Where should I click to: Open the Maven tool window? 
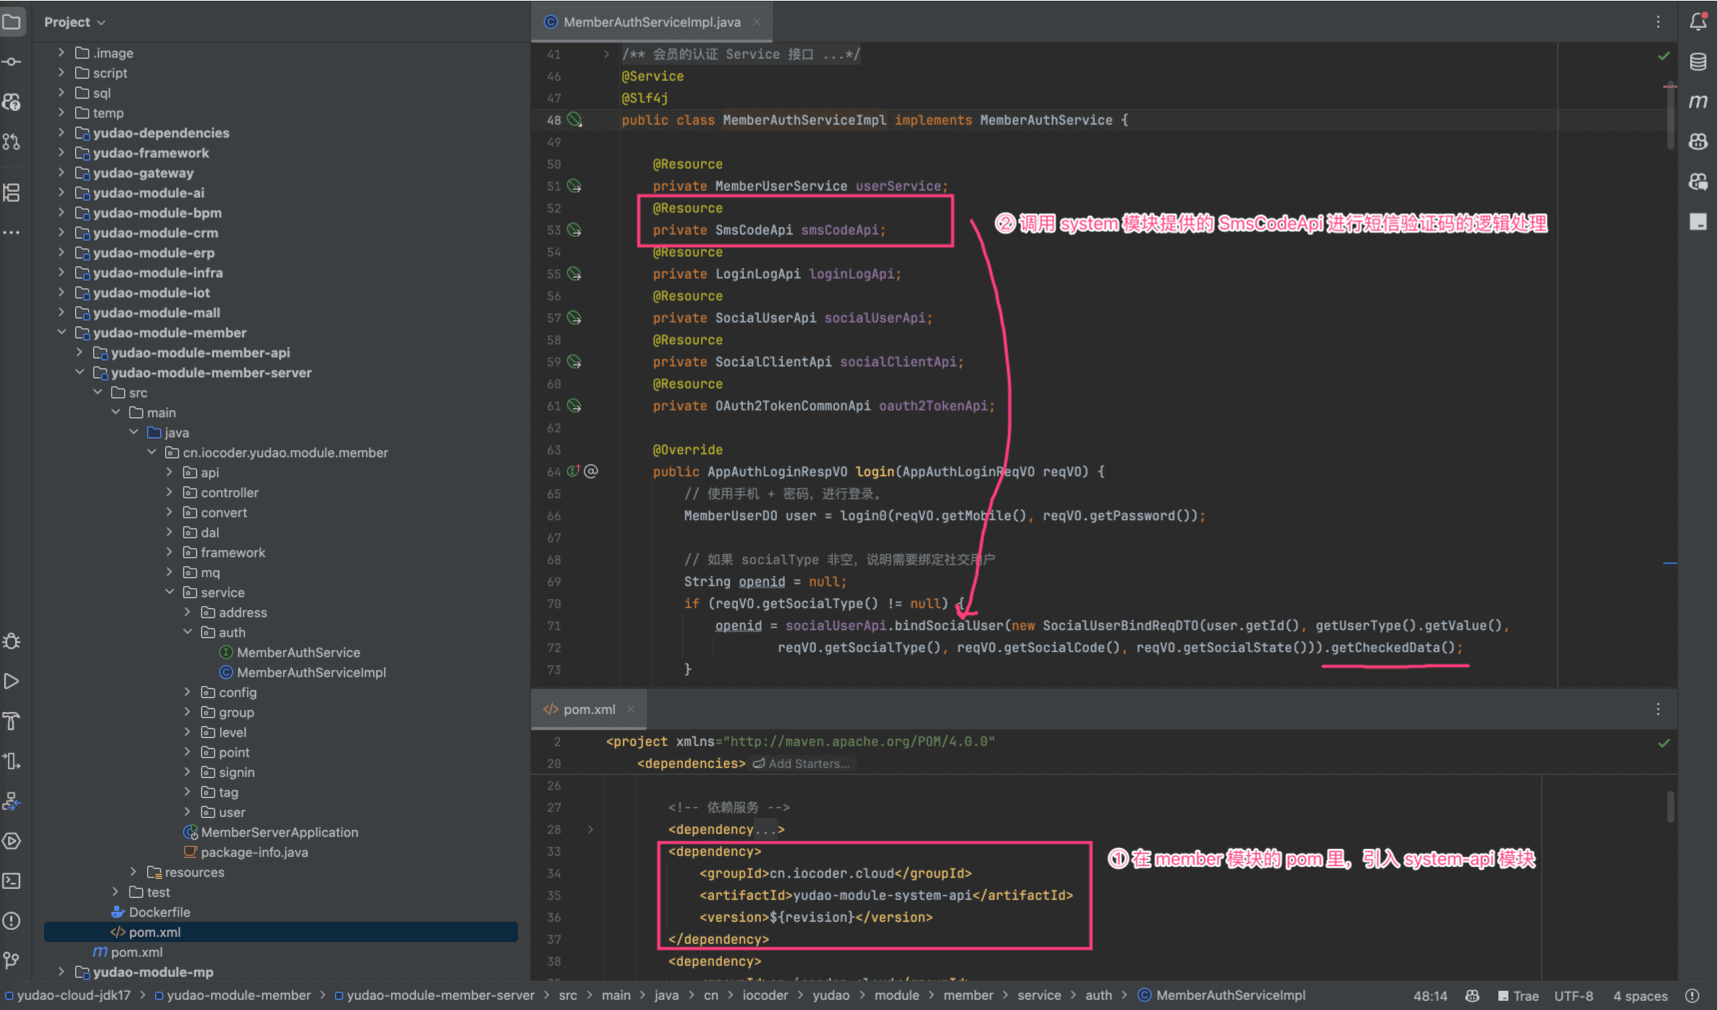tap(1697, 102)
